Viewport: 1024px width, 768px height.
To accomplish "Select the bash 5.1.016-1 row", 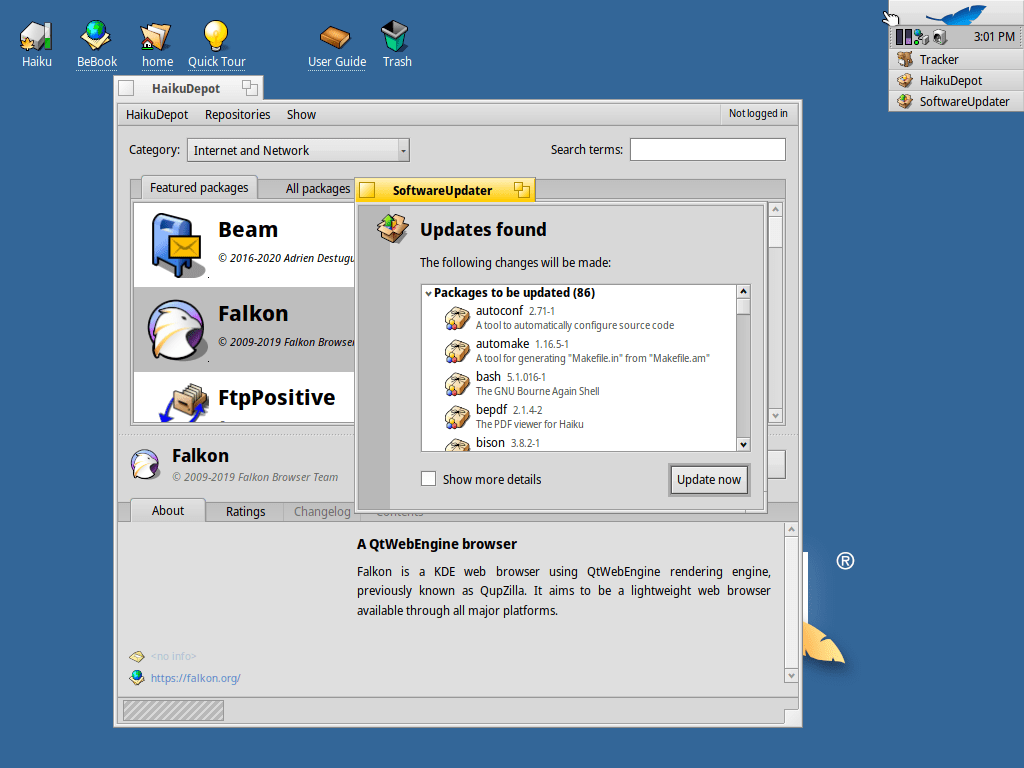I will point(579,384).
